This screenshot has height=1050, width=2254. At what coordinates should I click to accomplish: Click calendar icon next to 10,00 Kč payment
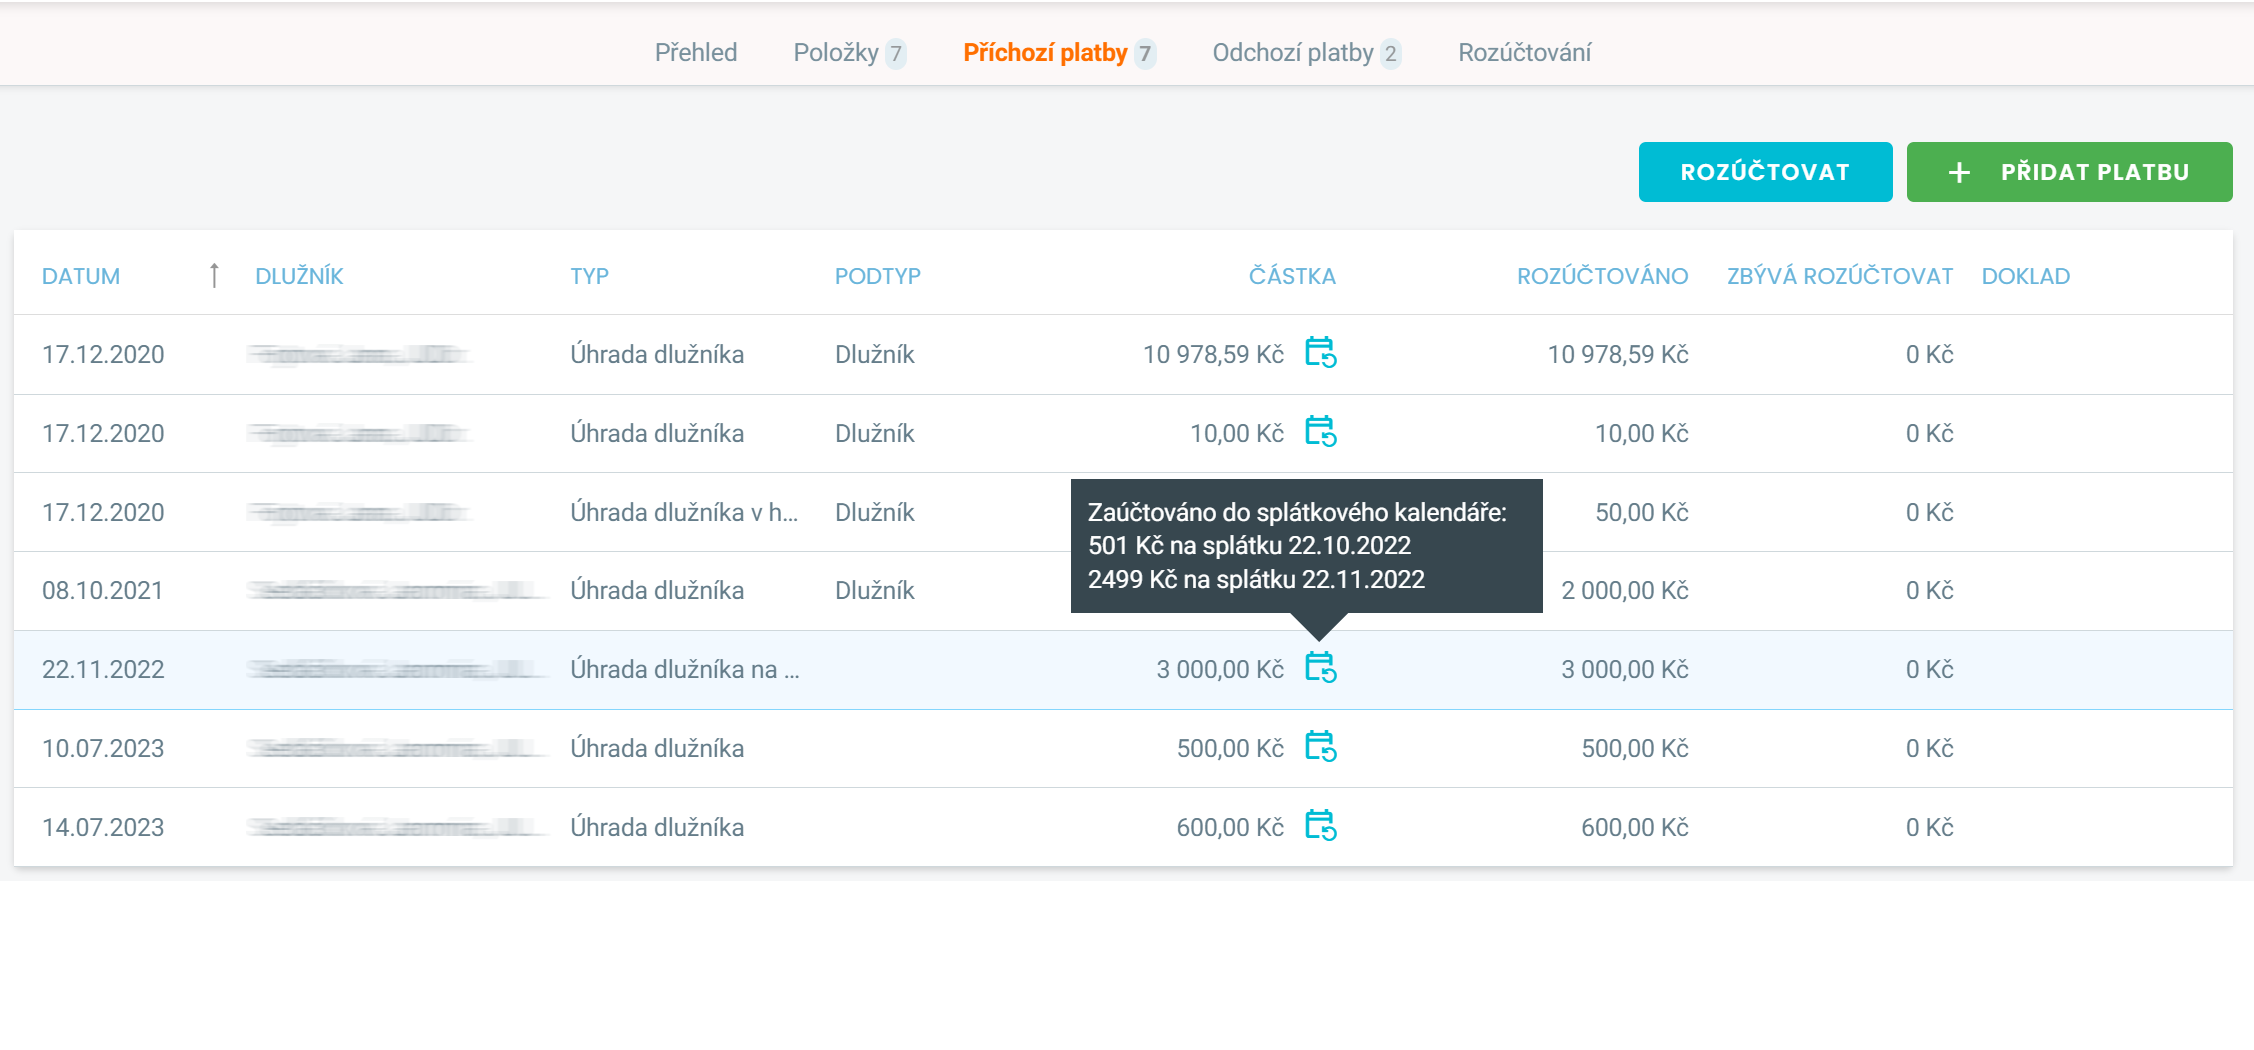click(x=1320, y=432)
